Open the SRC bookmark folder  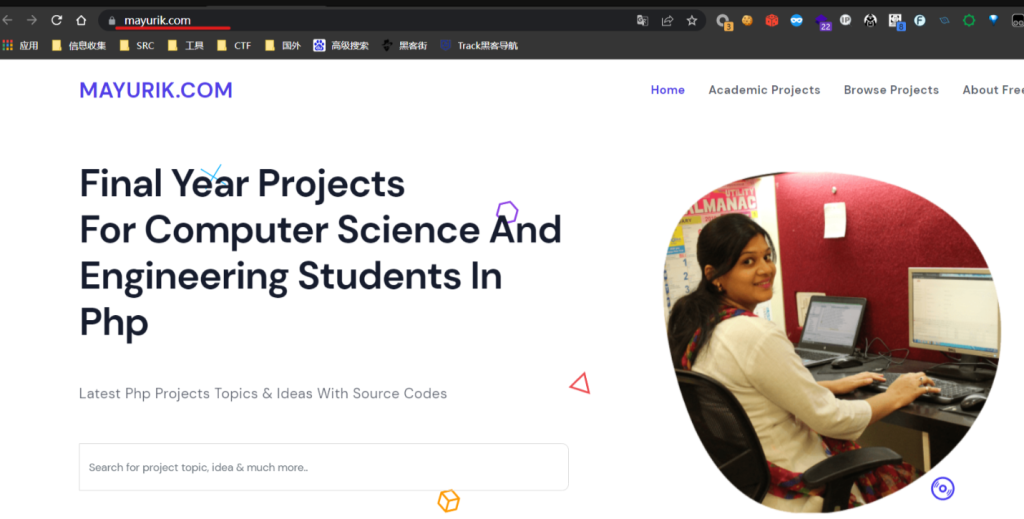(x=137, y=45)
